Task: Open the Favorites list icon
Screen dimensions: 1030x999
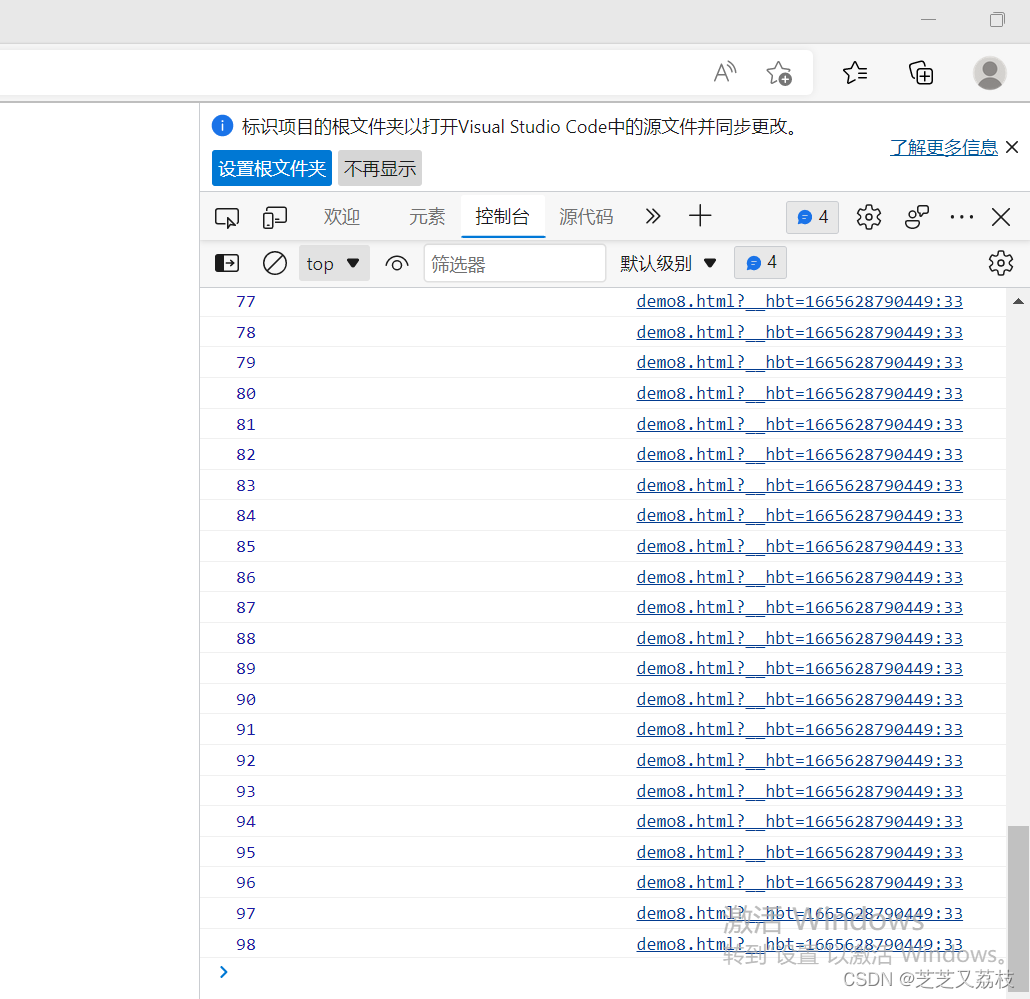Action: 855,72
